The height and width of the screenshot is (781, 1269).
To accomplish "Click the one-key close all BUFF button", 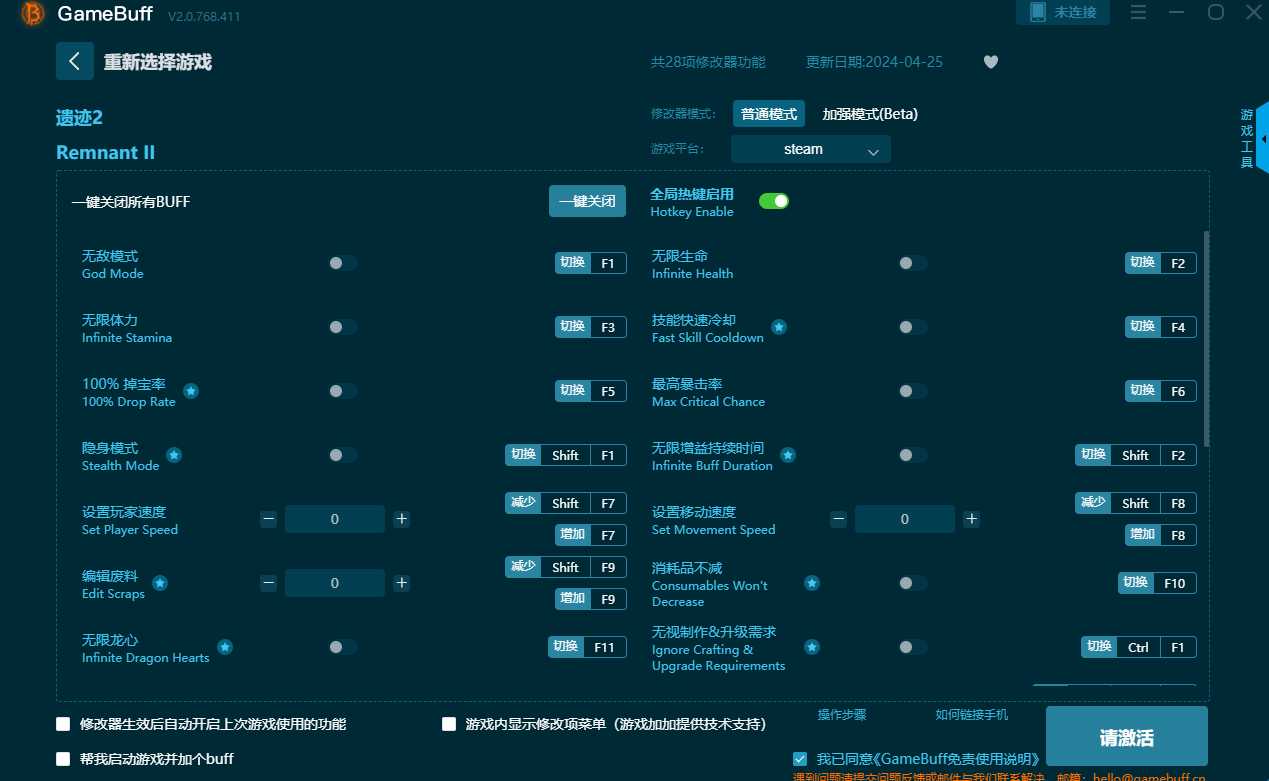I will click(588, 201).
